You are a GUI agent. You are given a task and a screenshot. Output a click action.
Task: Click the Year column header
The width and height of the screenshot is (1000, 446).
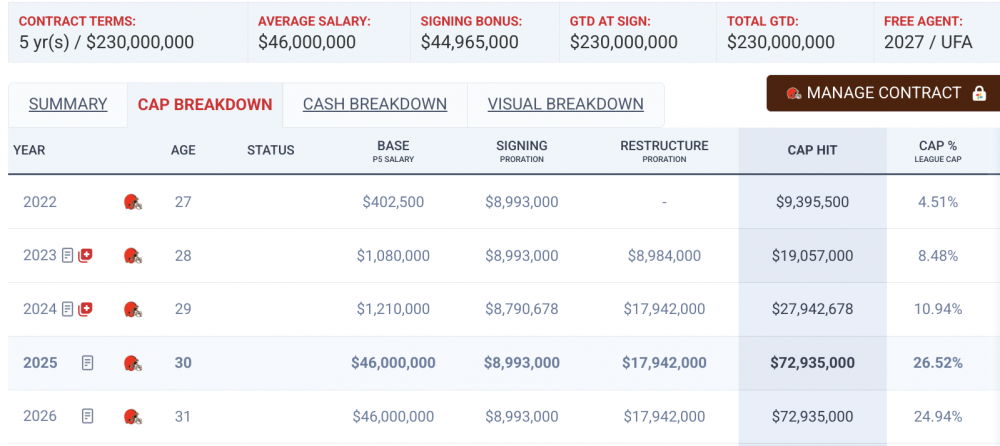29,151
